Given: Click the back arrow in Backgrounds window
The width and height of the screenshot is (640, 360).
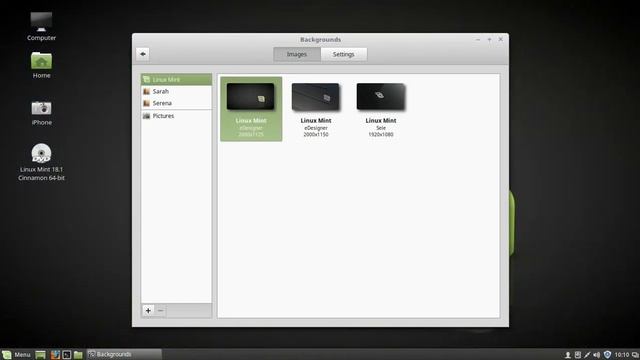Looking at the screenshot, I should (143, 54).
